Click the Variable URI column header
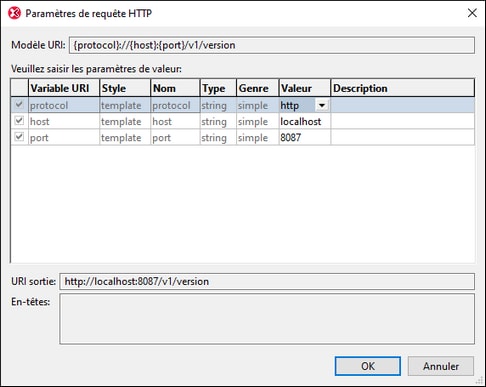This screenshot has height=387, width=486. coord(64,88)
